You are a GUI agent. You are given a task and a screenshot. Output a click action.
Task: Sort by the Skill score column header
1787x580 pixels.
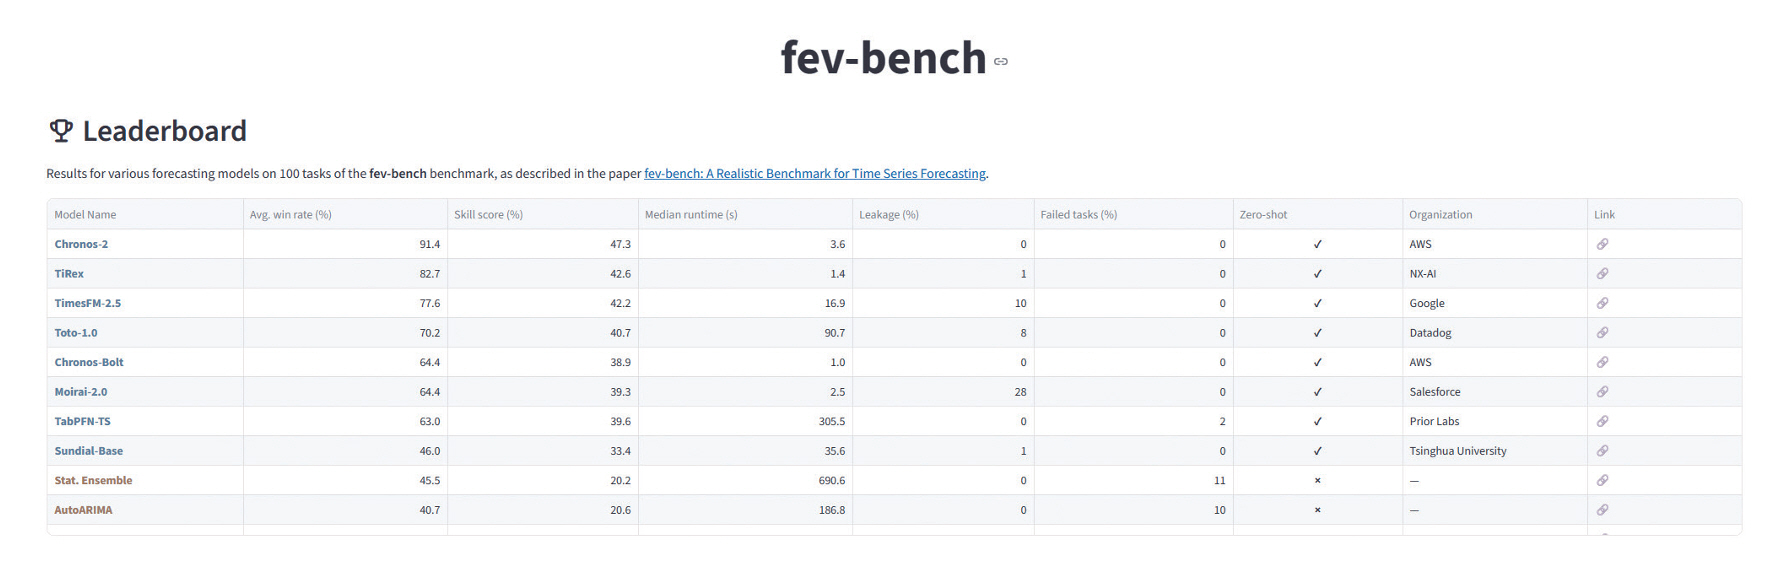(x=488, y=215)
